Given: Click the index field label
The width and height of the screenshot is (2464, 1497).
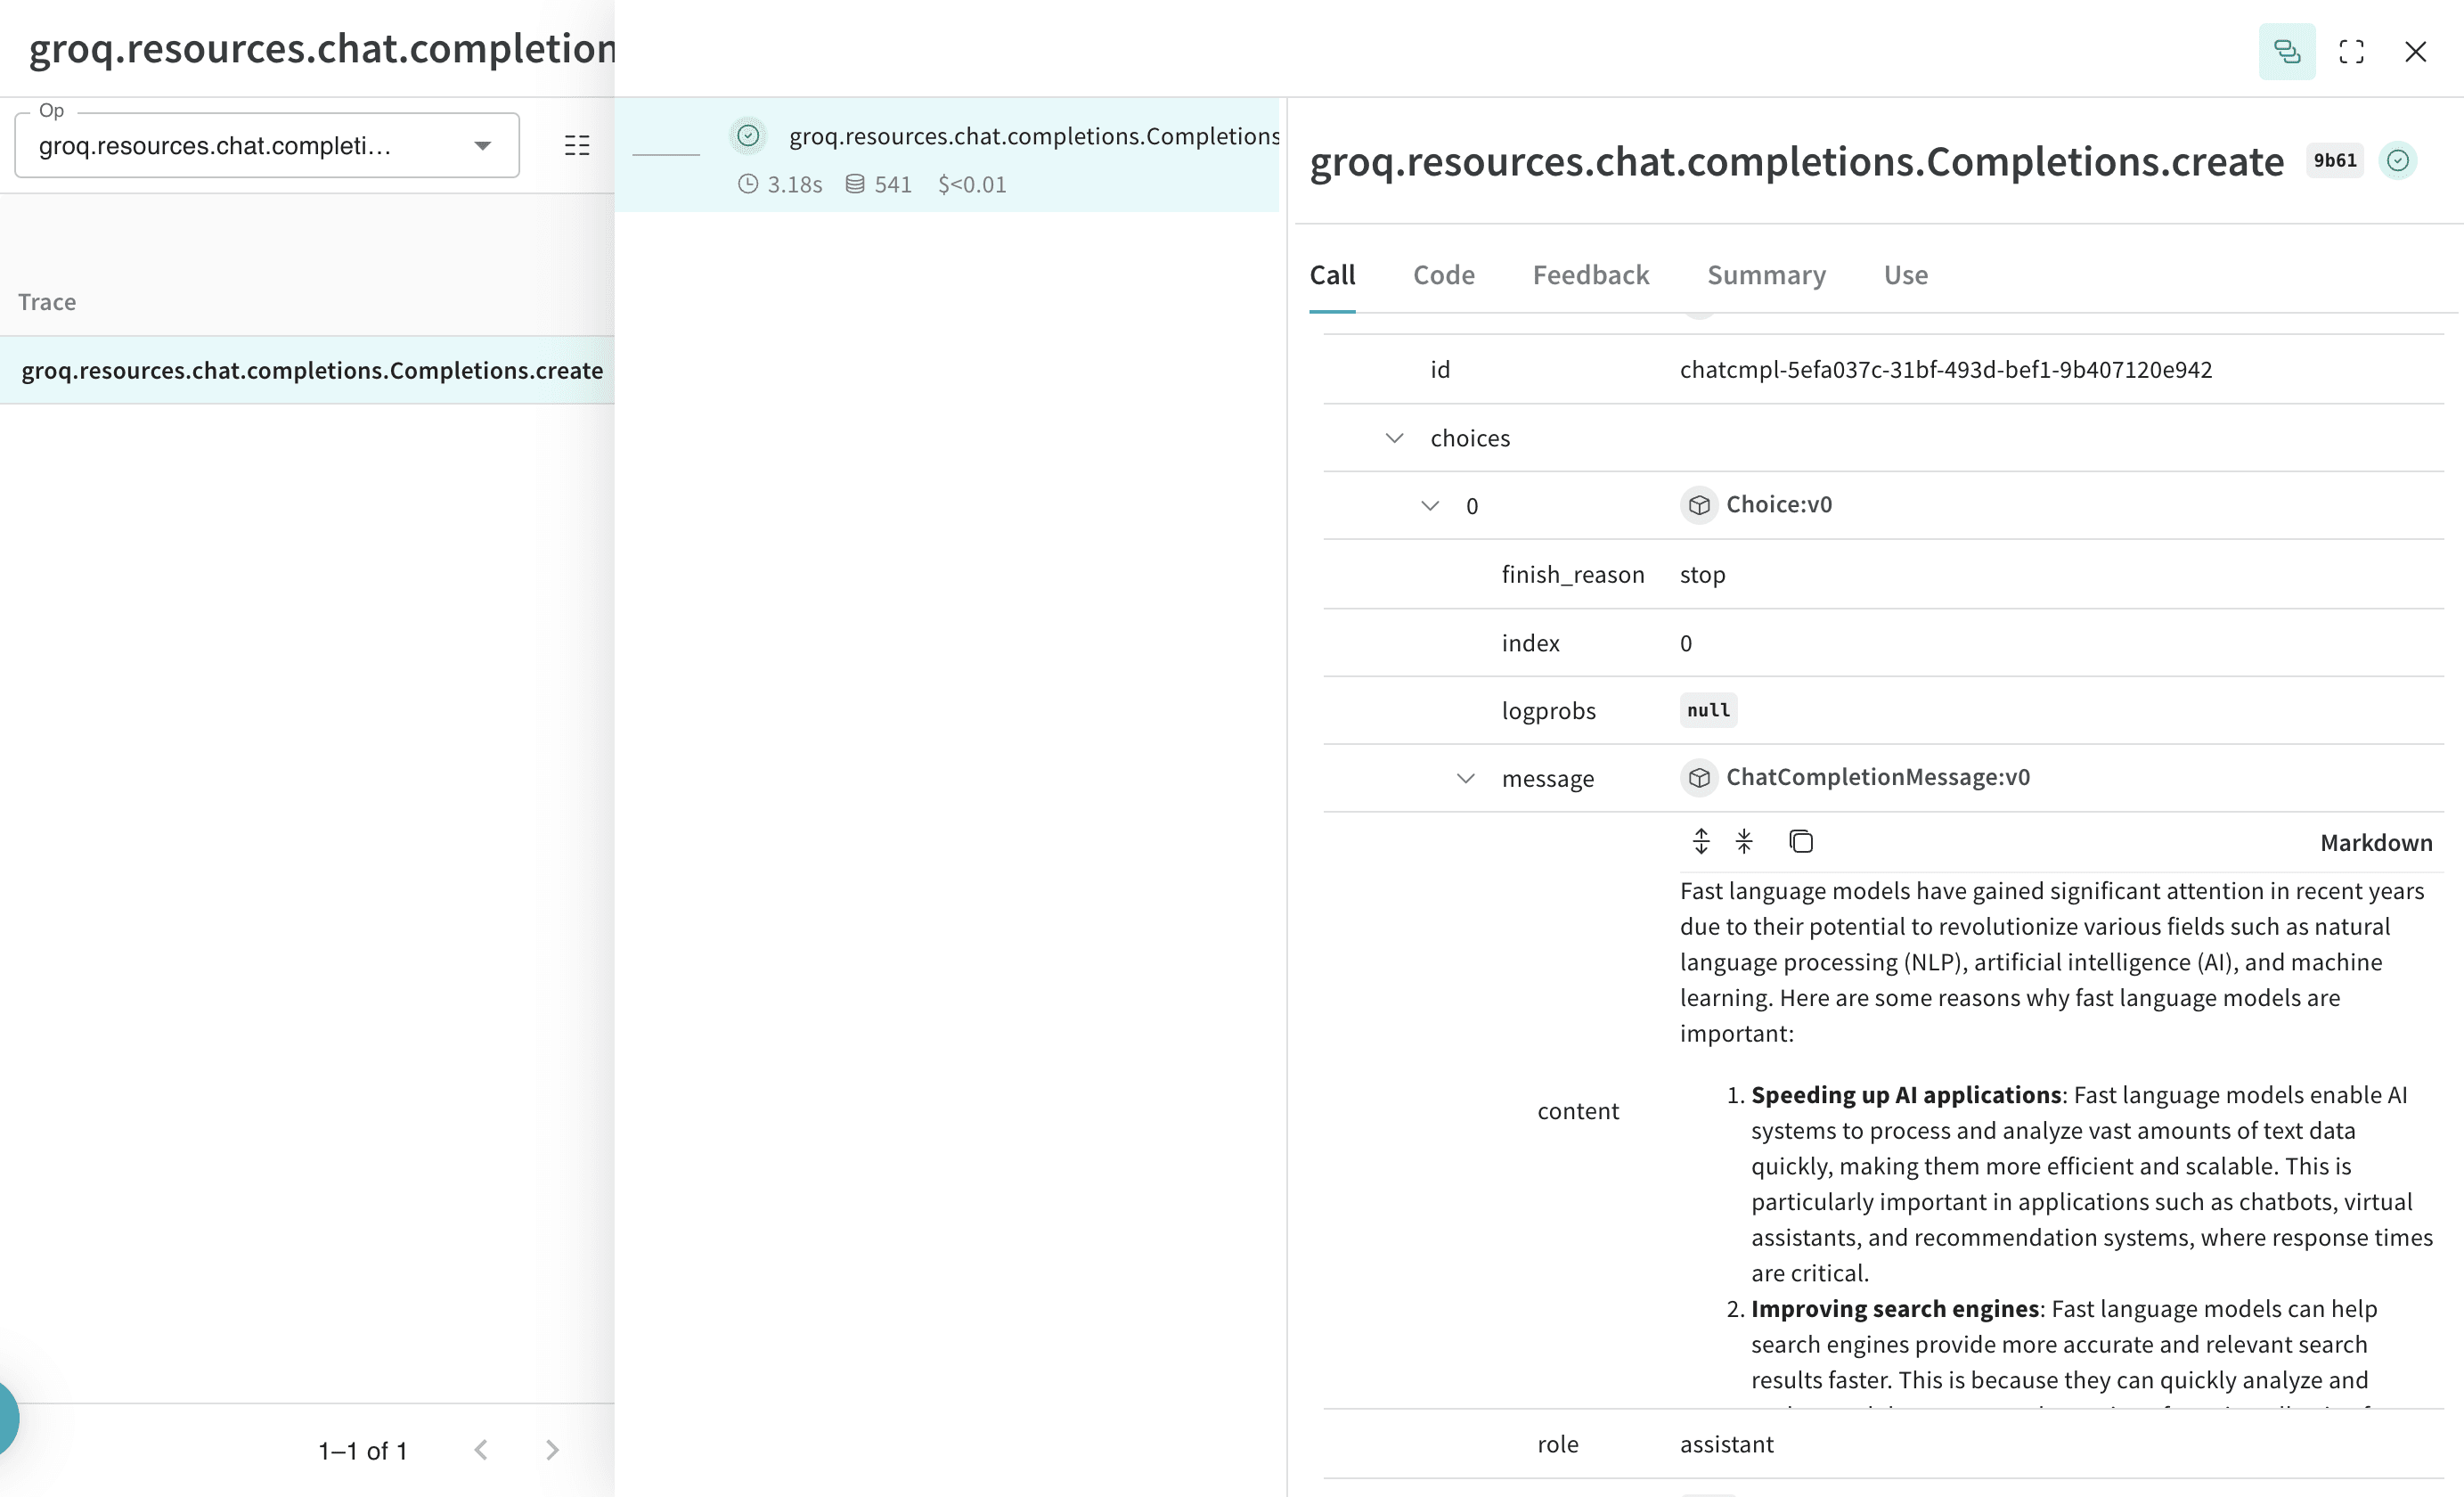Looking at the screenshot, I should coord(1531,643).
